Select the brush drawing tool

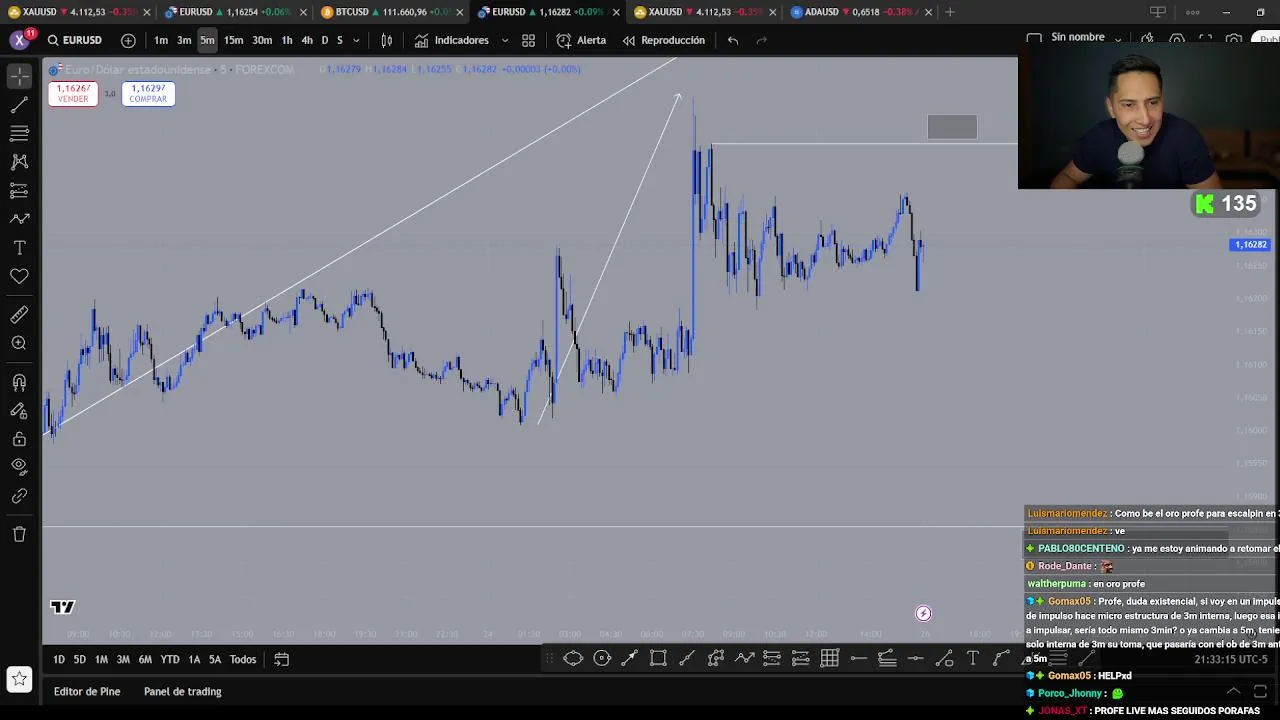(19, 218)
